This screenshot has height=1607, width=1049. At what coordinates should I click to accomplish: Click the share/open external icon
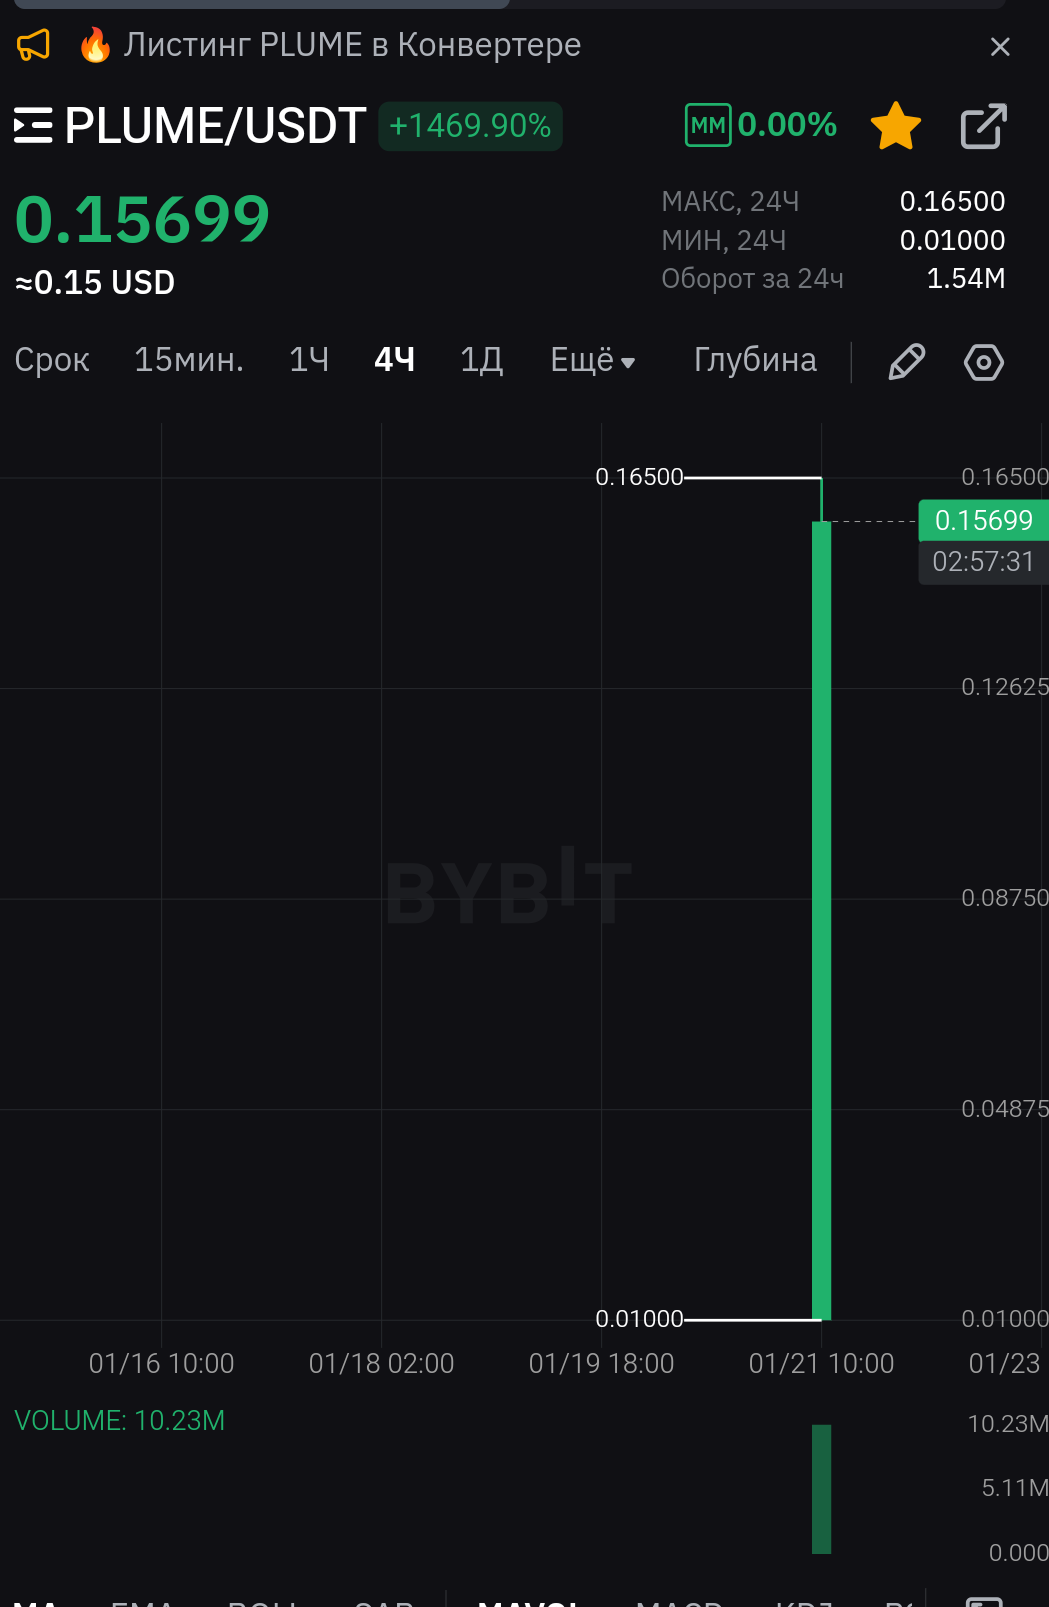(x=983, y=126)
